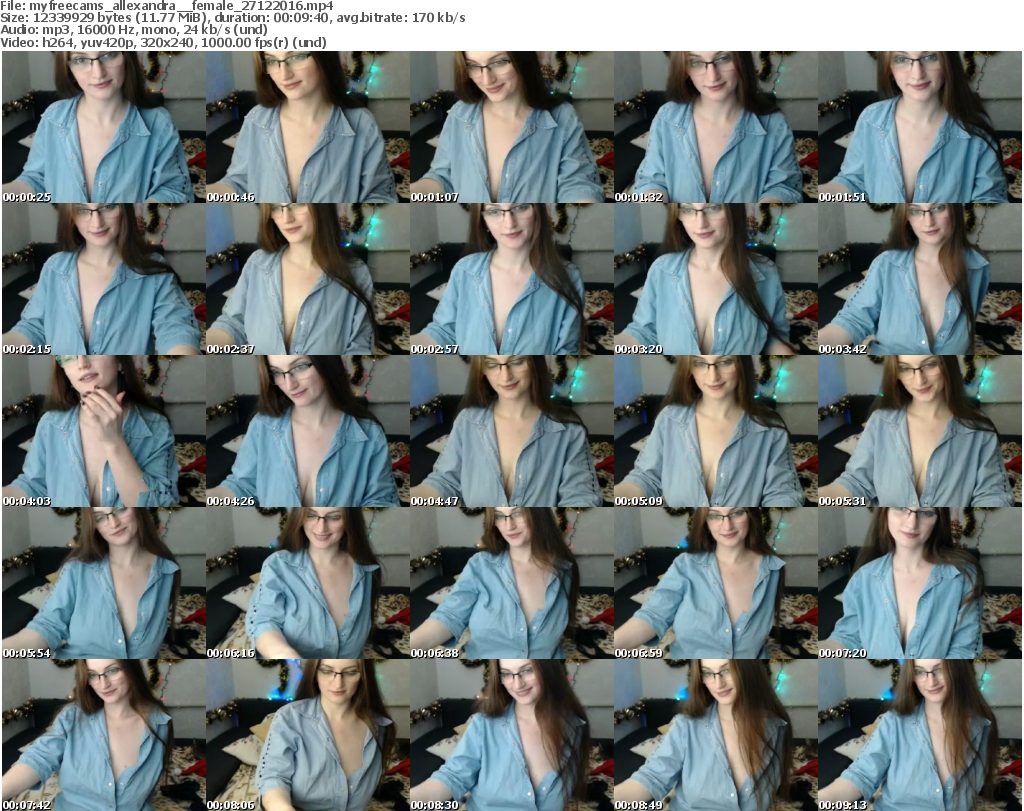Screen dimensions: 1024x811
Task: Open the thumbnail labeled 00:08:30
Action: [x=510, y=735]
